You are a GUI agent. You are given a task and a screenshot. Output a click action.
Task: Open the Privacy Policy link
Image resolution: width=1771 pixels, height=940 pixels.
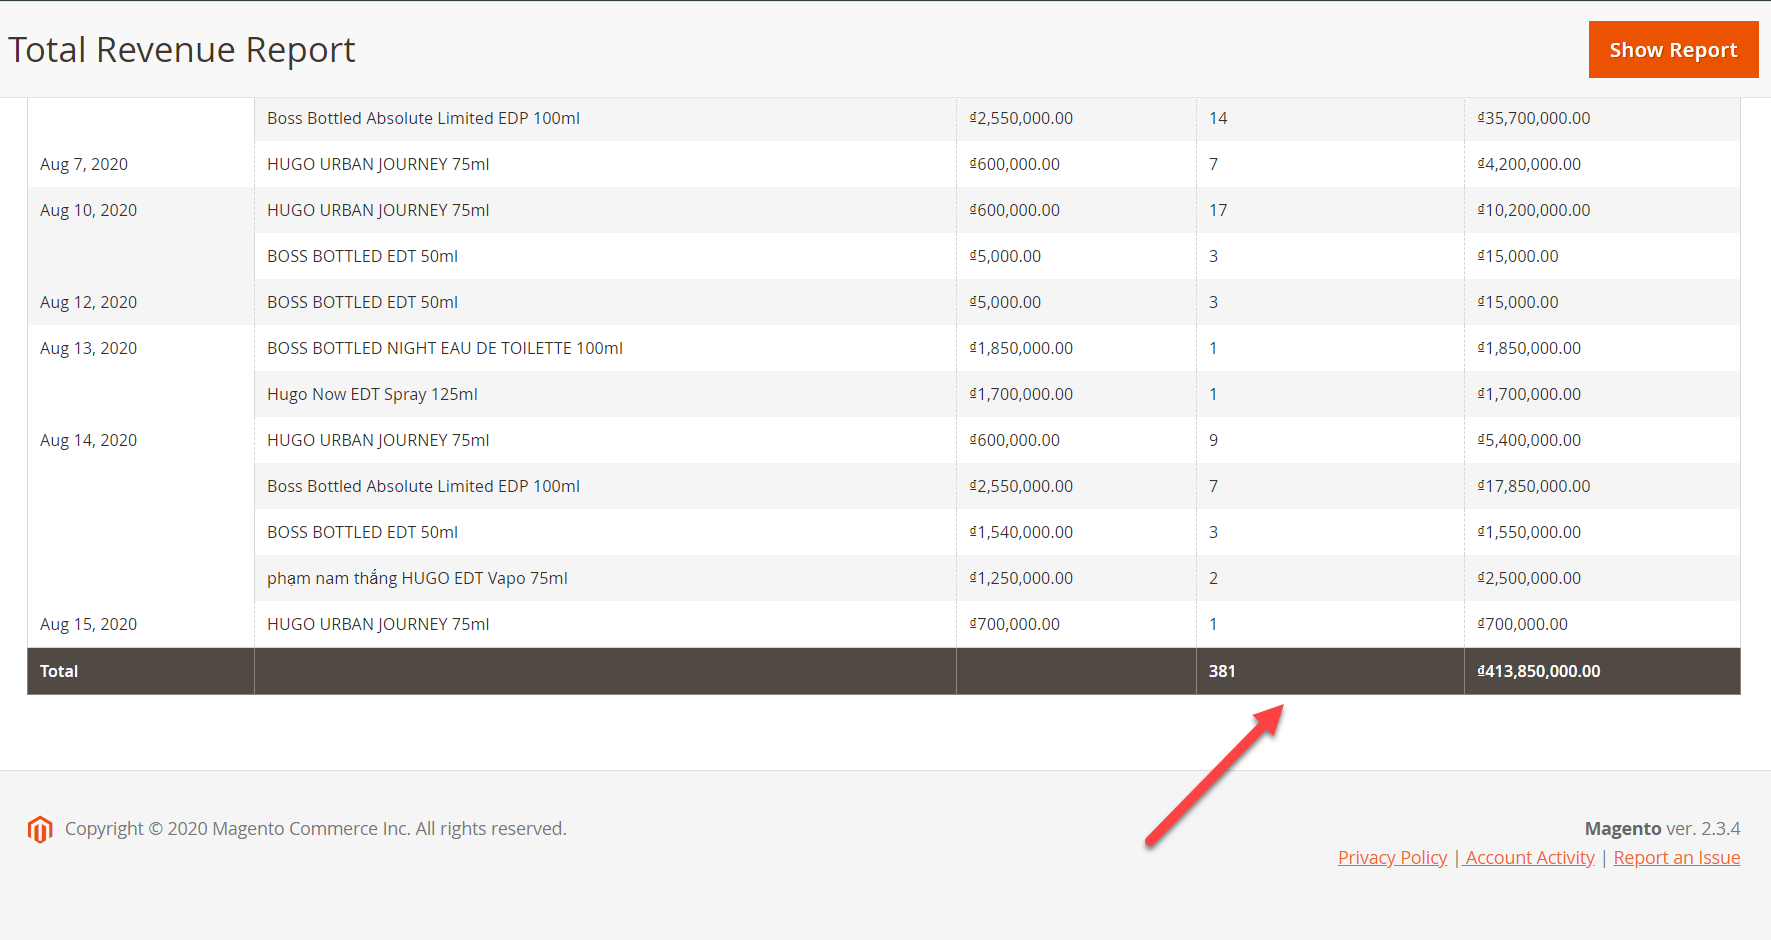1392,857
